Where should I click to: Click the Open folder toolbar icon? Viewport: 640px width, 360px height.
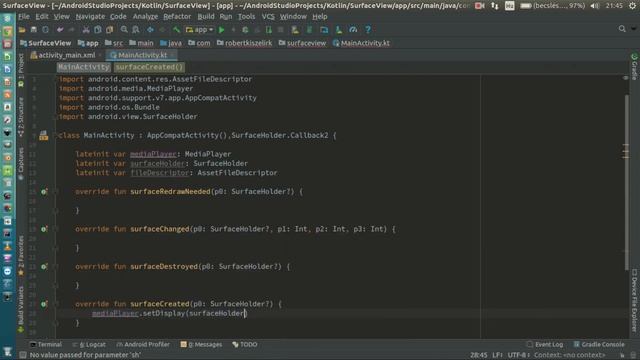pos(22,30)
